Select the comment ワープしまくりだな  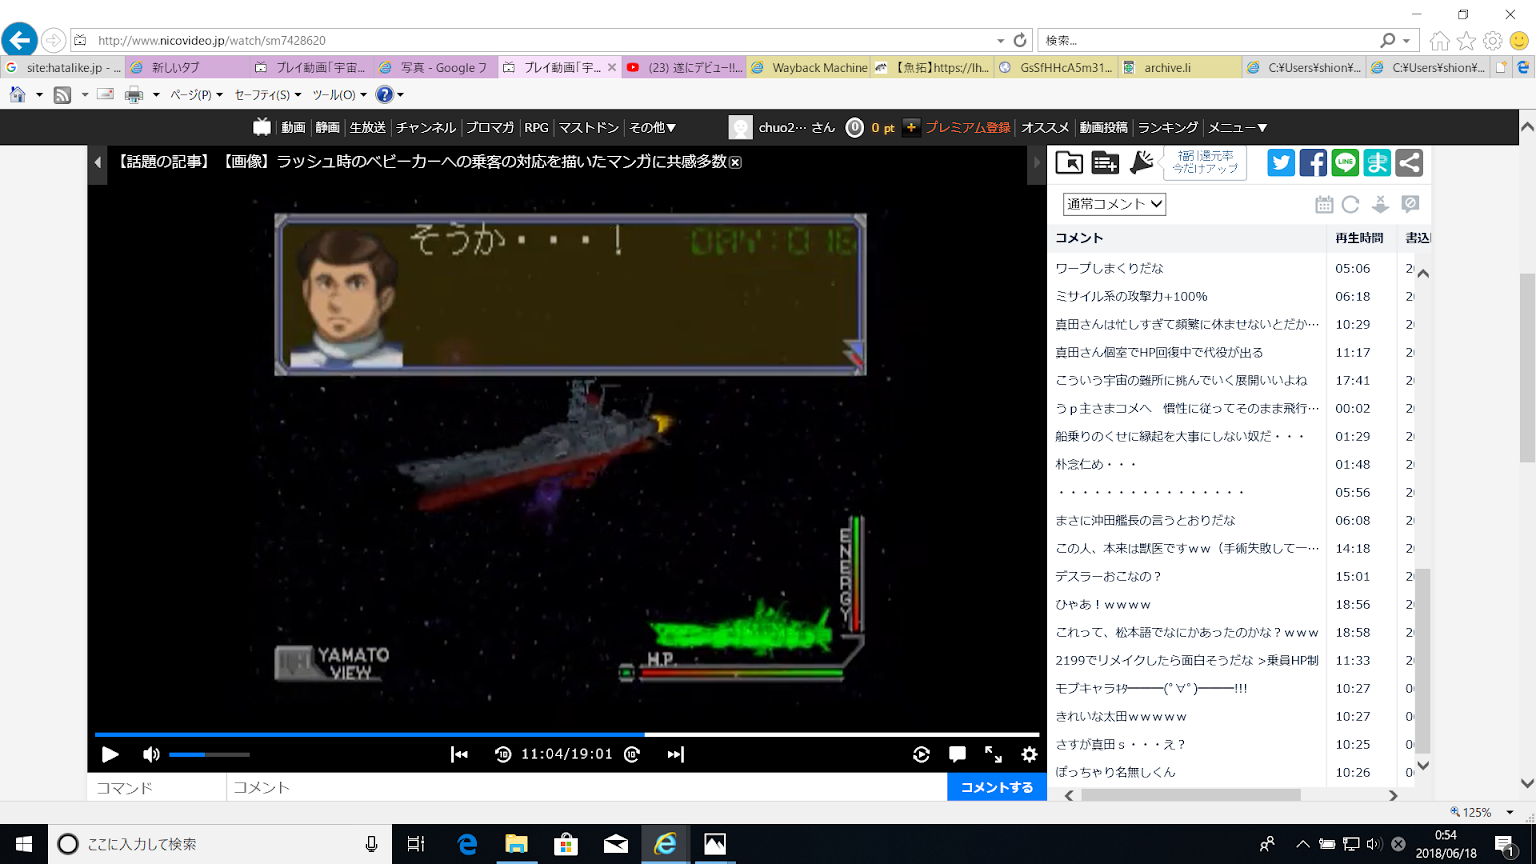coord(1109,268)
